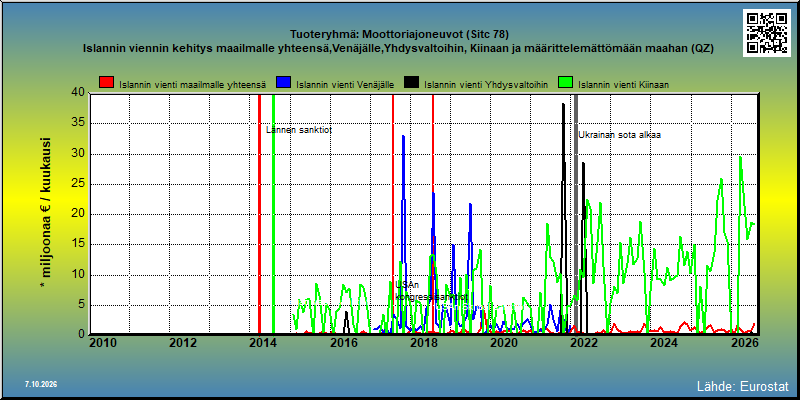The height and width of the screenshot is (400, 800).
Task: Click the gray vertical Ukraine war marker line
Action: coord(576,214)
